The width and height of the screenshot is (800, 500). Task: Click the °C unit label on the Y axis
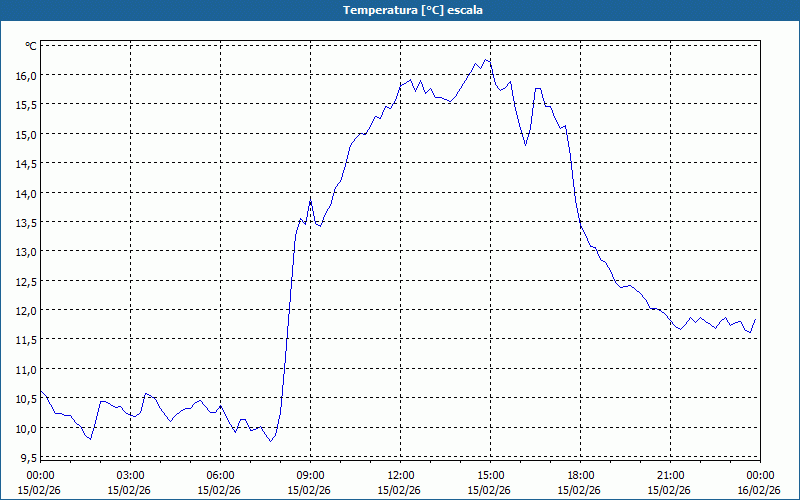(x=31, y=46)
